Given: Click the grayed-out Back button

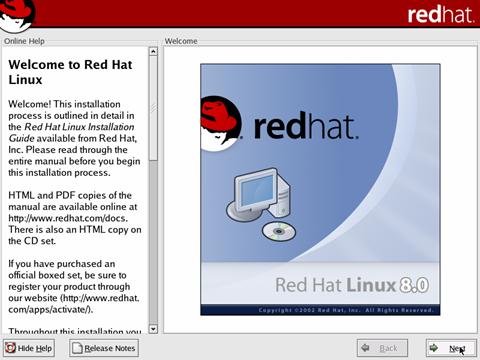Looking at the screenshot, I should 382,348.
